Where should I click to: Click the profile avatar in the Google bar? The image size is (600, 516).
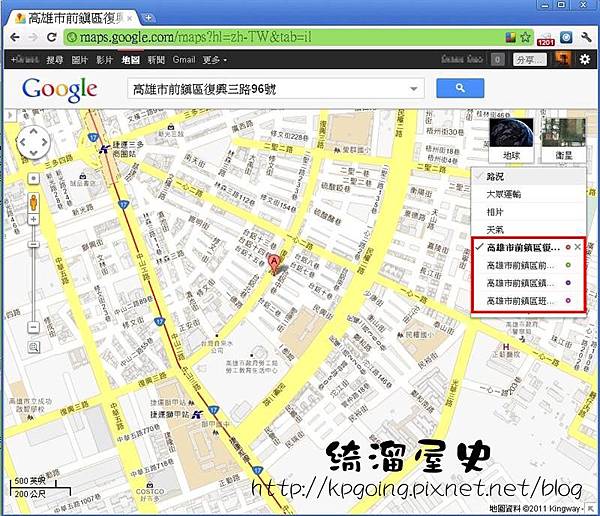pyautogui.click(x=564, y=59)
